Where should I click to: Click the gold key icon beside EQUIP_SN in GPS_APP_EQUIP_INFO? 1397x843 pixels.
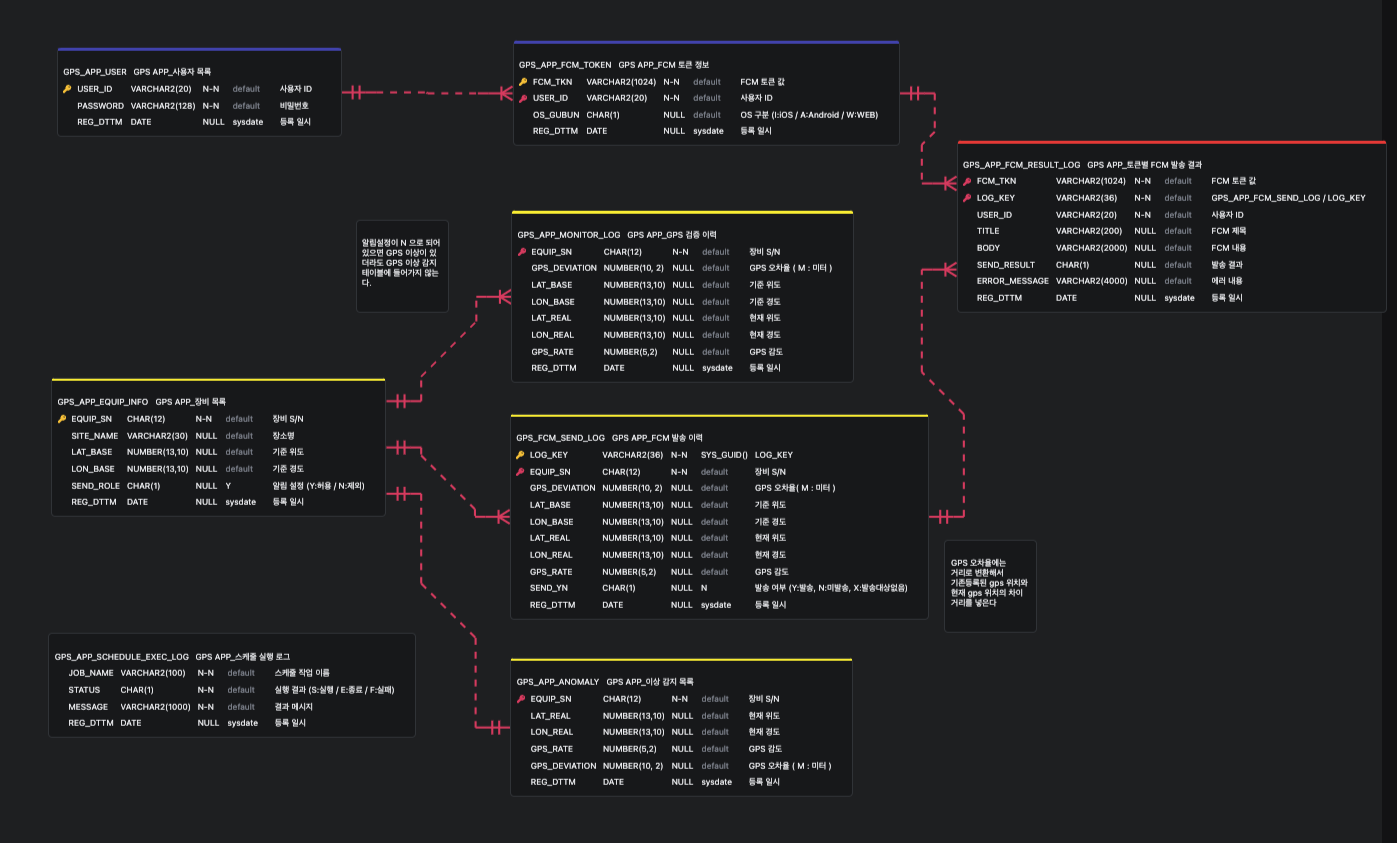[62, 419]
